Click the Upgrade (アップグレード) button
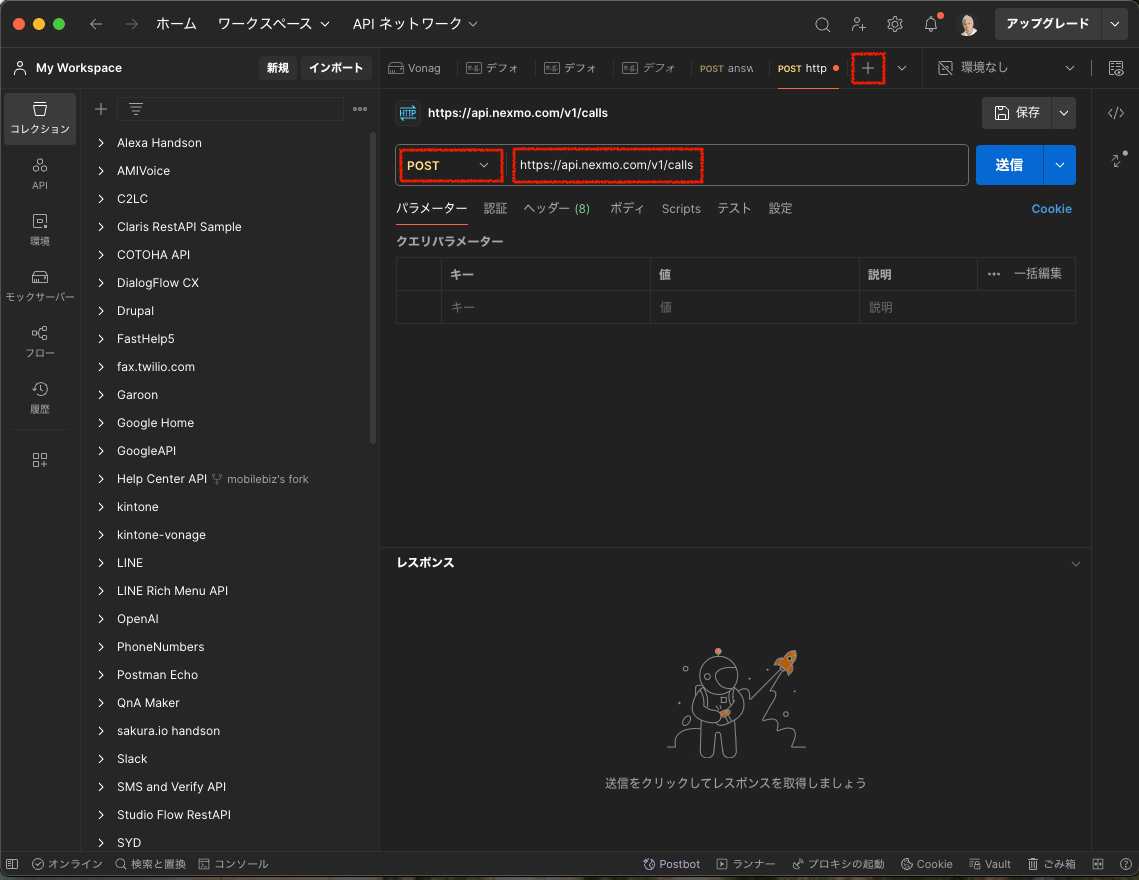The image size is (1139, 880). click(1047, 24)
